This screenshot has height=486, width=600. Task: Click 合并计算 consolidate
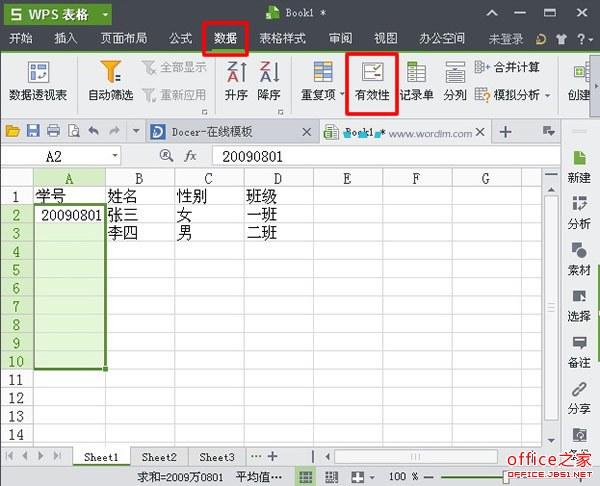click(507, 67)
